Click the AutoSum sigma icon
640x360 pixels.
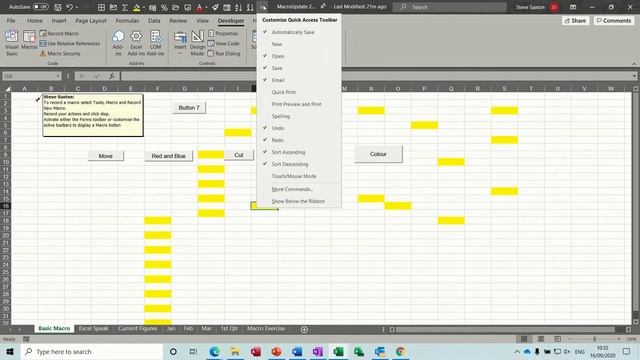pyautogui.click(x=125, y=7)
